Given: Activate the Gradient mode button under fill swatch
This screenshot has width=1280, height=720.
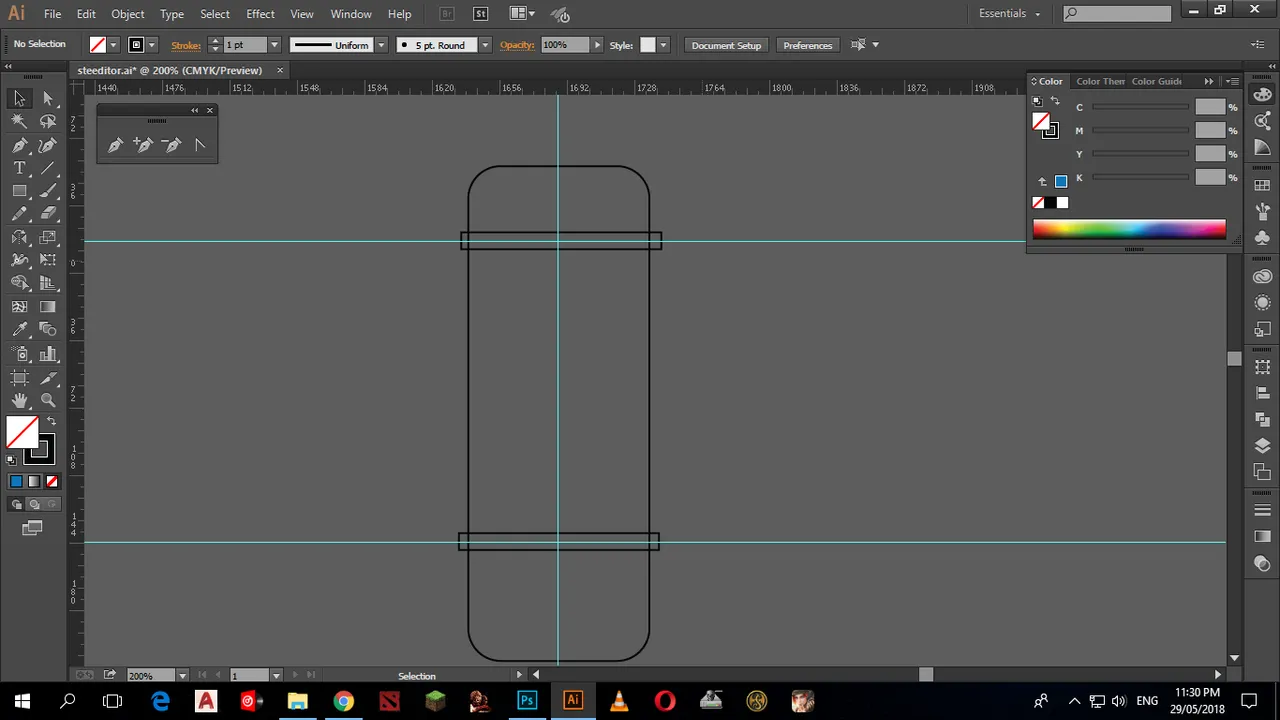Looking at the screenshot, I should tap(34, 481).
